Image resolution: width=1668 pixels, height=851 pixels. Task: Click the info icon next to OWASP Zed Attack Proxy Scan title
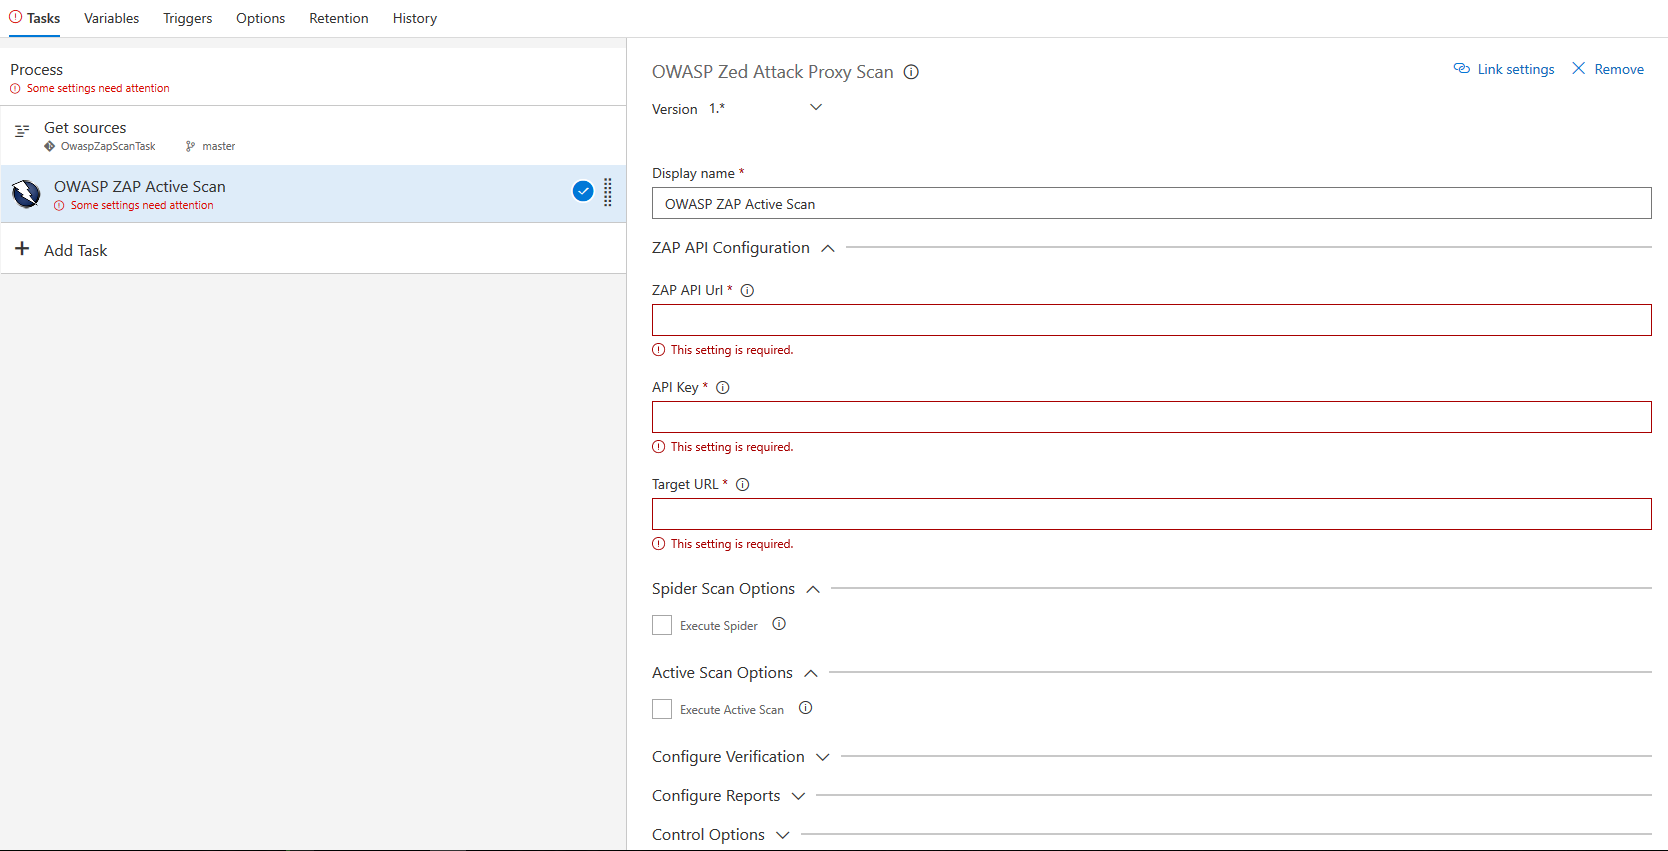click(911, 72)
